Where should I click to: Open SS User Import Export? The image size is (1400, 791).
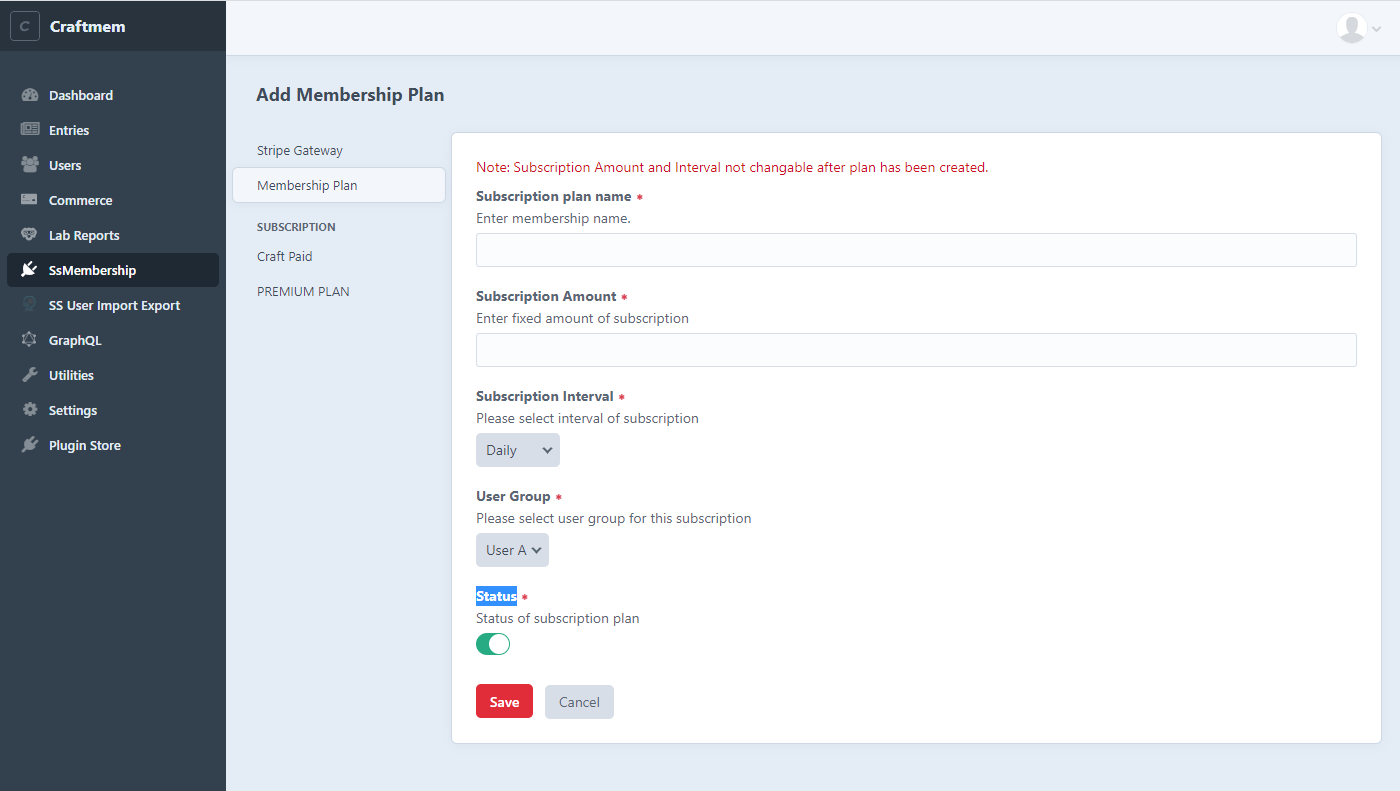(x=112, y=305)
